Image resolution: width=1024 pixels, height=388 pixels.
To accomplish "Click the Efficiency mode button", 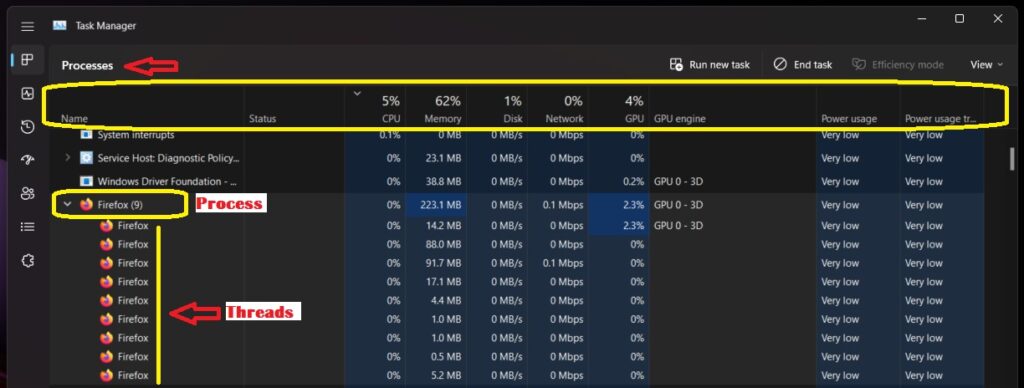I will pos(898,65).
